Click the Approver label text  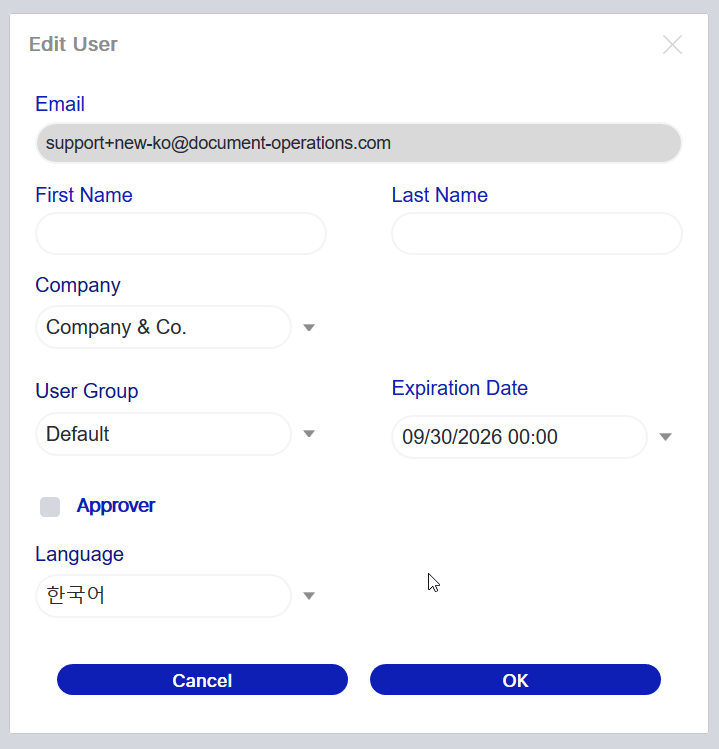(116, 506)
